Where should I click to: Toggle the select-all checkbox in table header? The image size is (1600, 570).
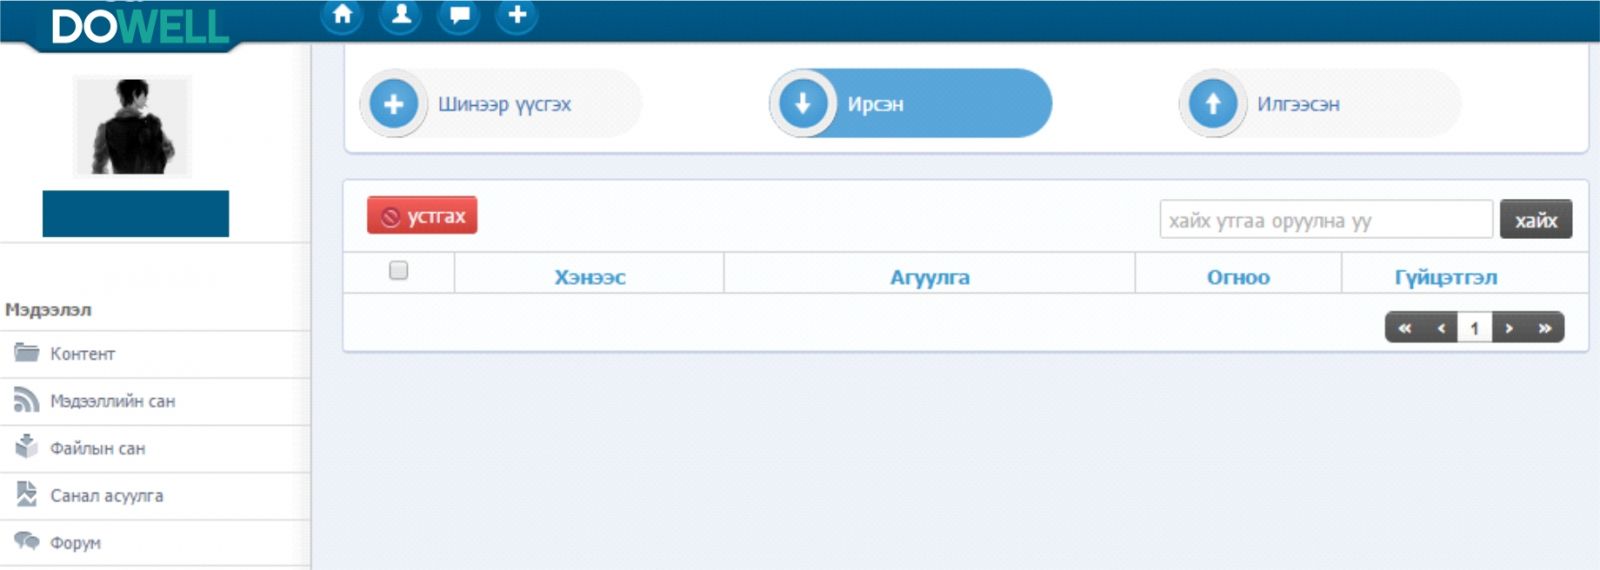(398, 271)
